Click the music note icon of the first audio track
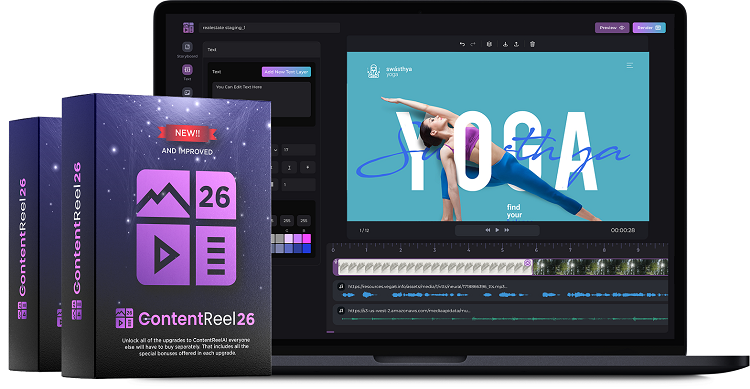Image resolution: width=750 pixels, height=389 pixels. coord(341,286)
